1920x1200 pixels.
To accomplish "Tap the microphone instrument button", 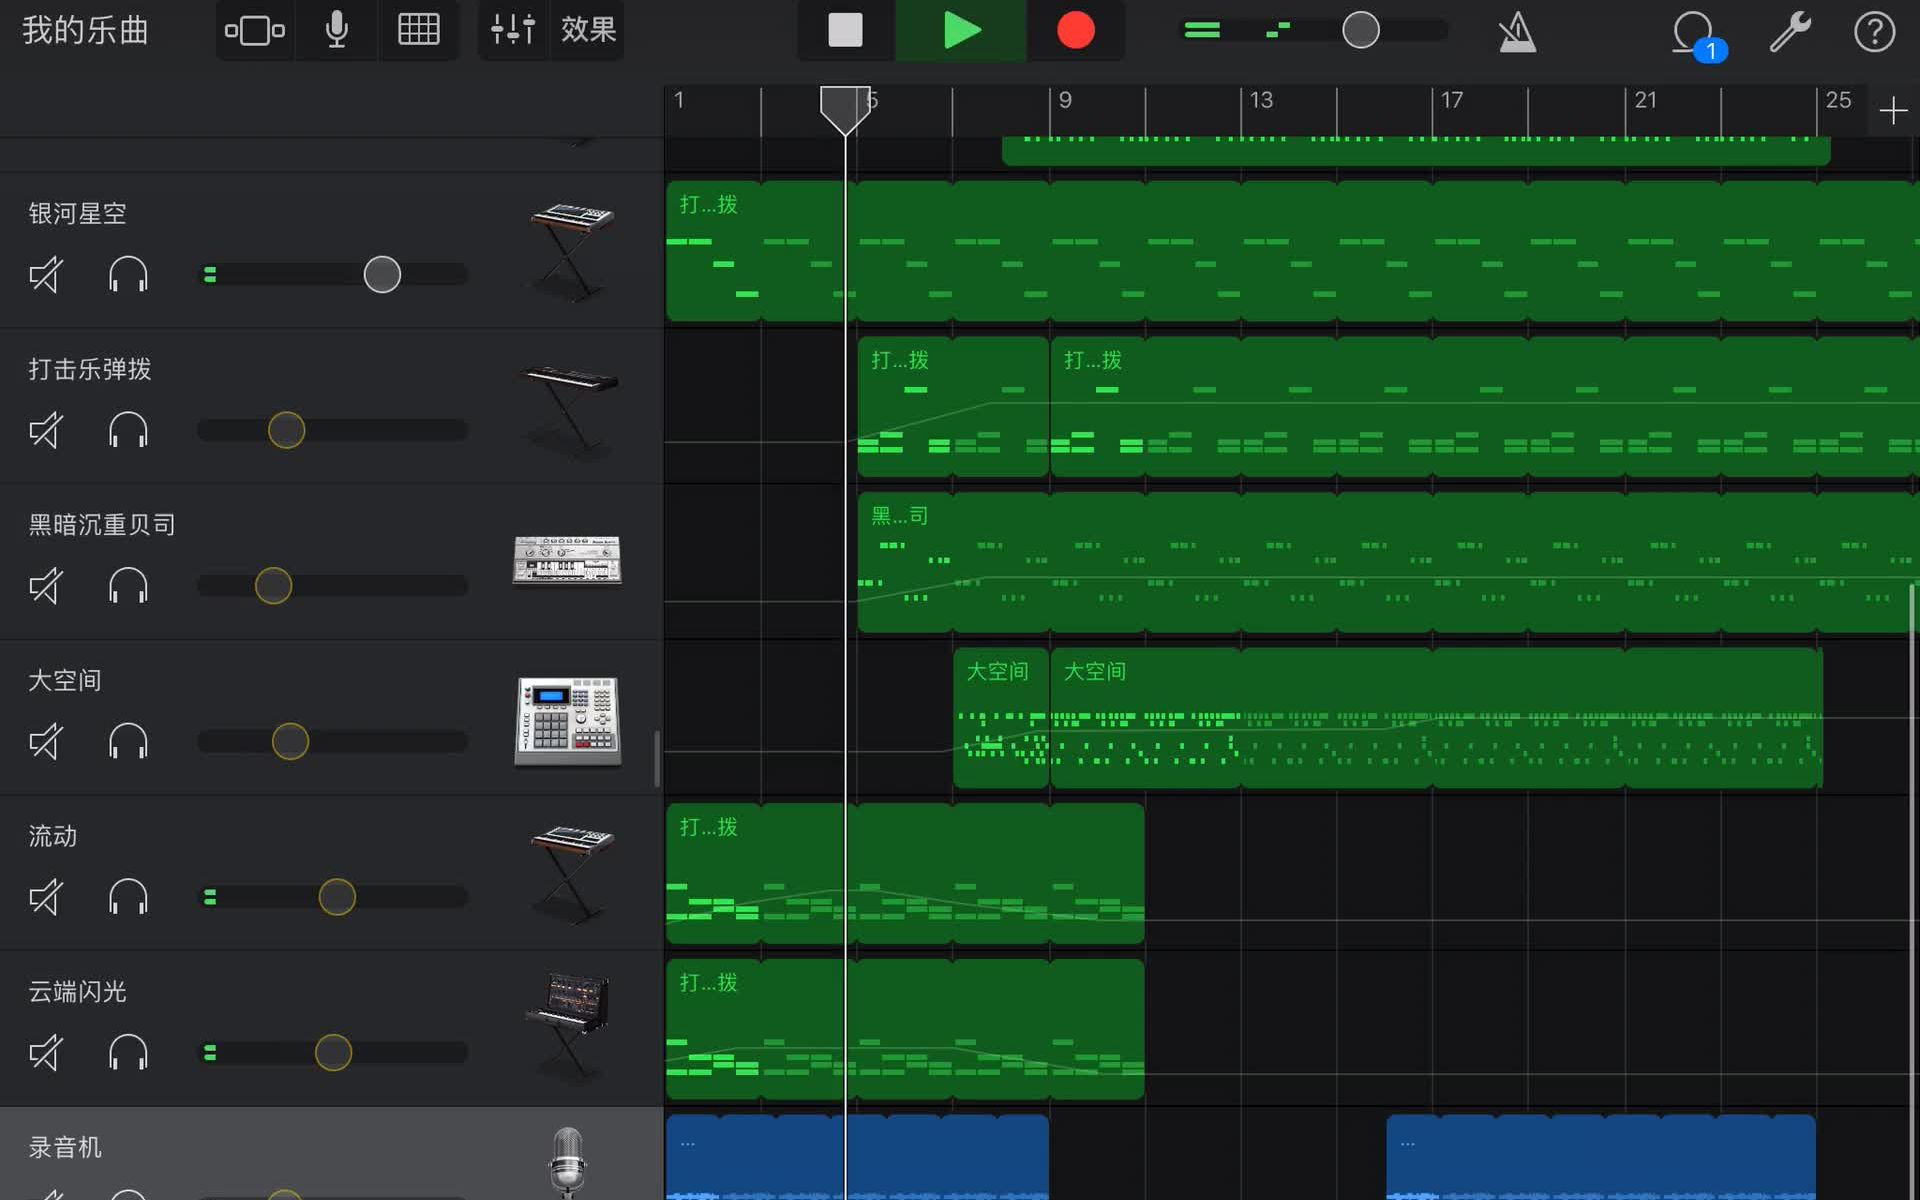I will click(x=337, y=31).
